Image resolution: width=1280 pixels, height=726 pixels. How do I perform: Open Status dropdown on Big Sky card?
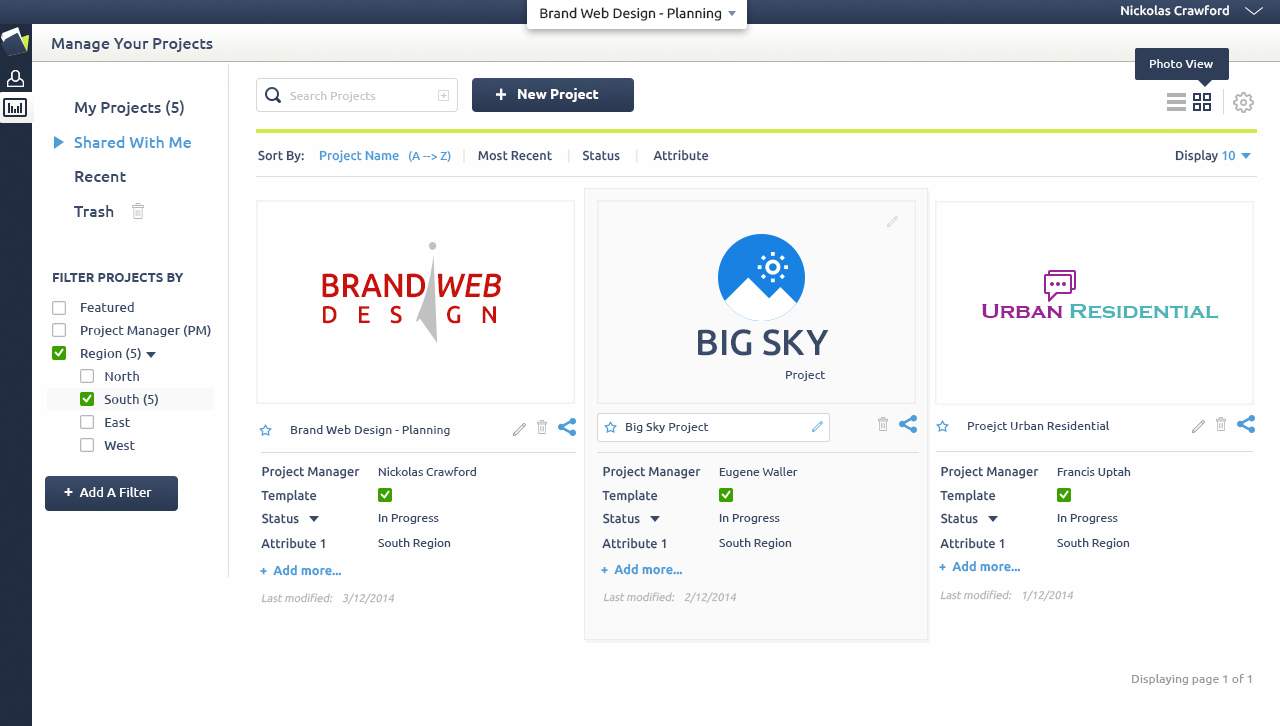655,519
